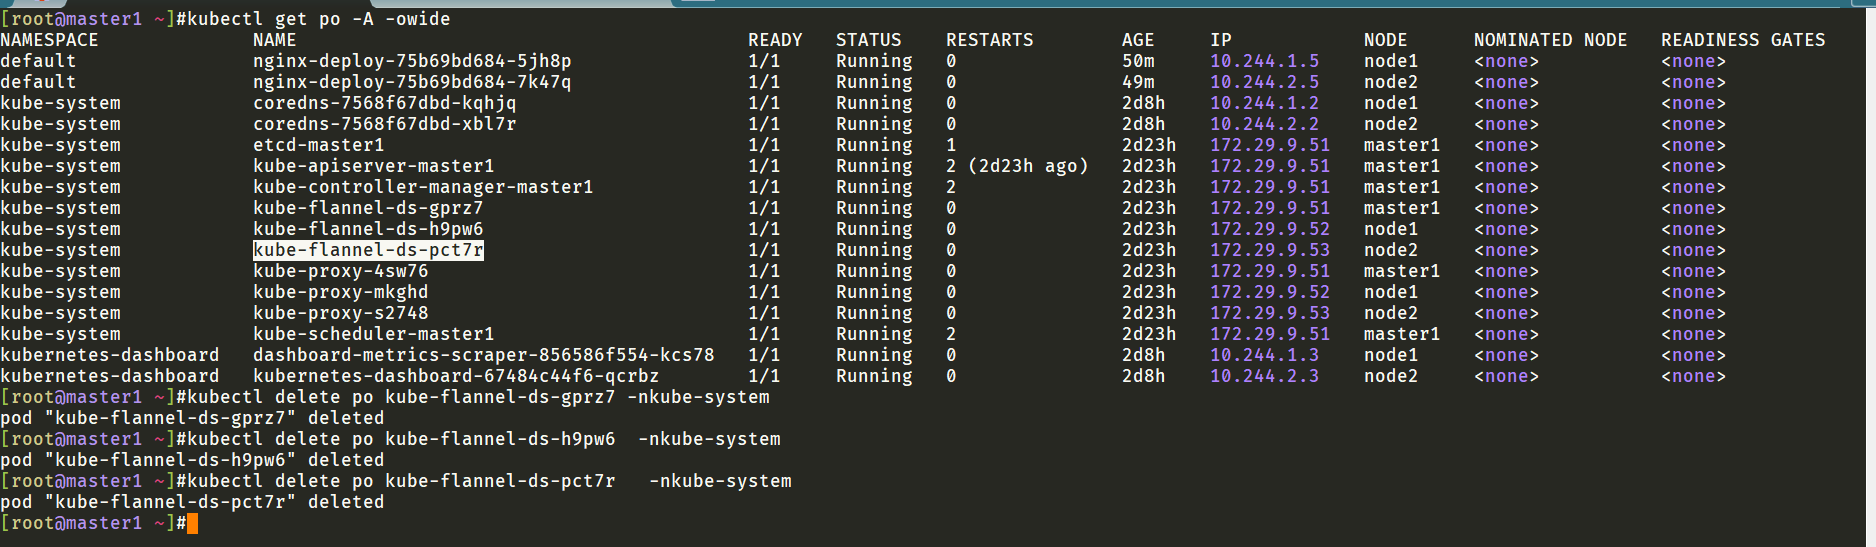Viewport: 1876px width, 547px height.
Task: Click the AGE column header
Action: 1138,40
